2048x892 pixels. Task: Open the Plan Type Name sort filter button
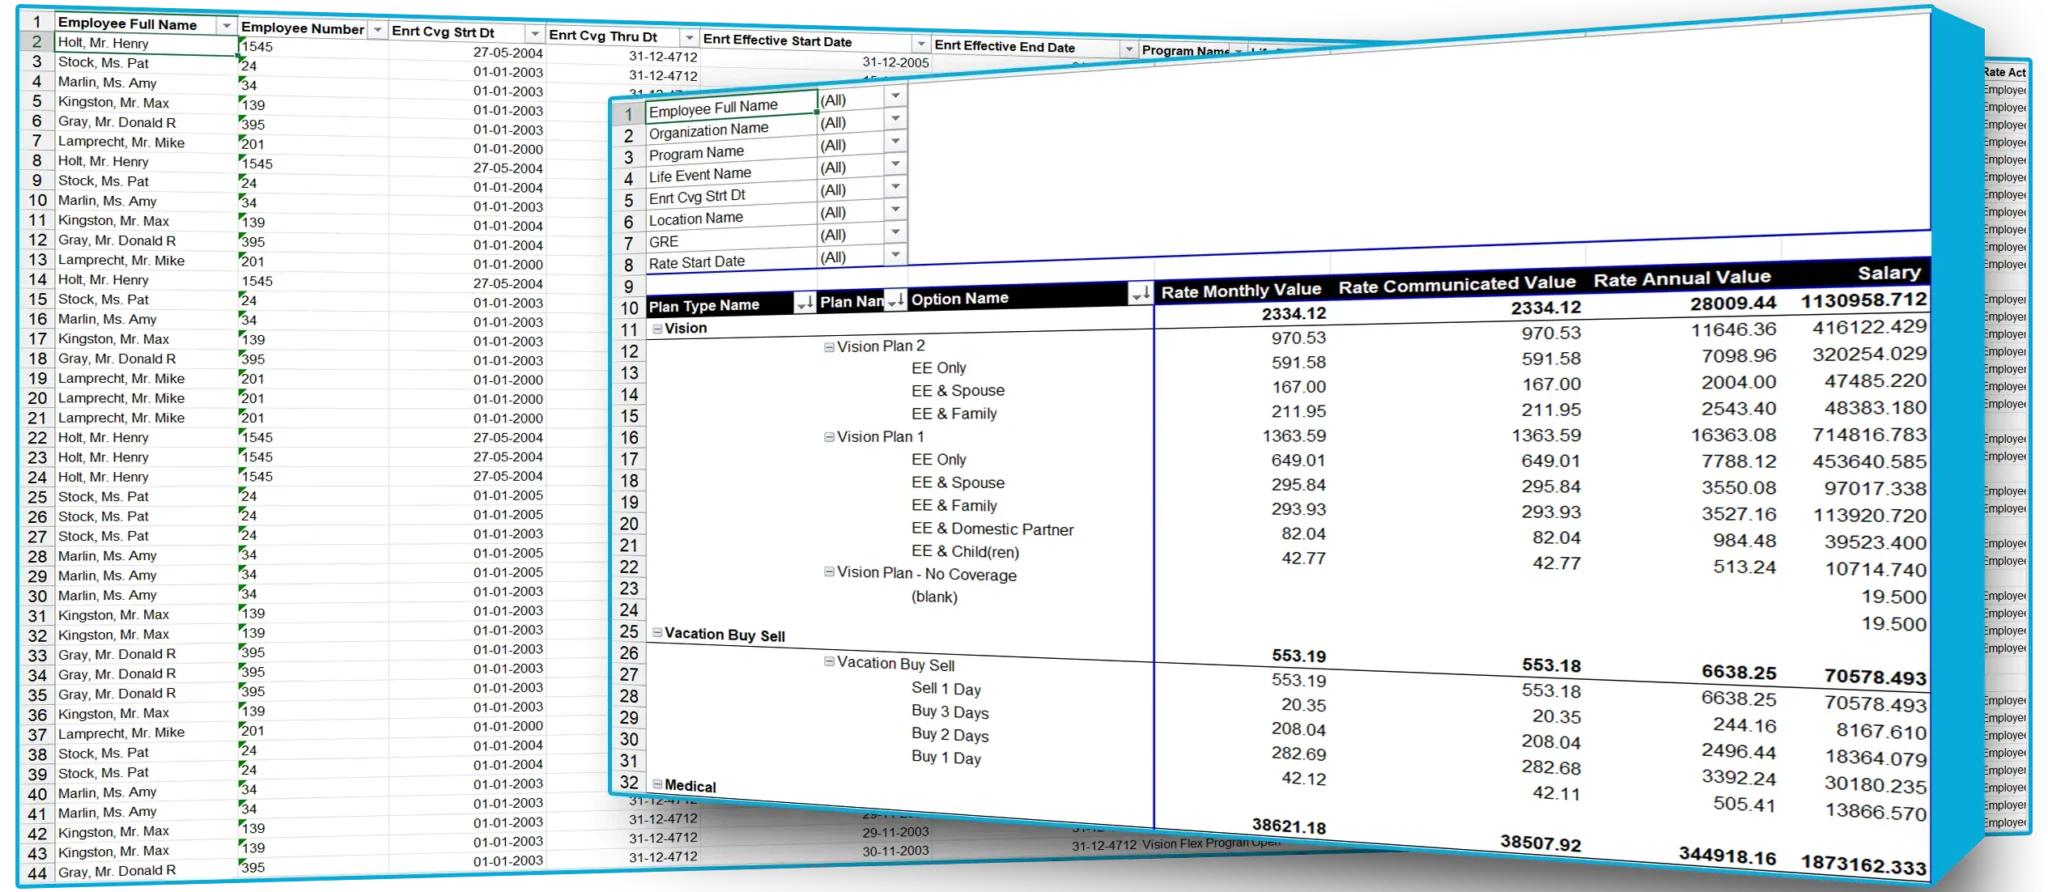click(x=804, y=303)
